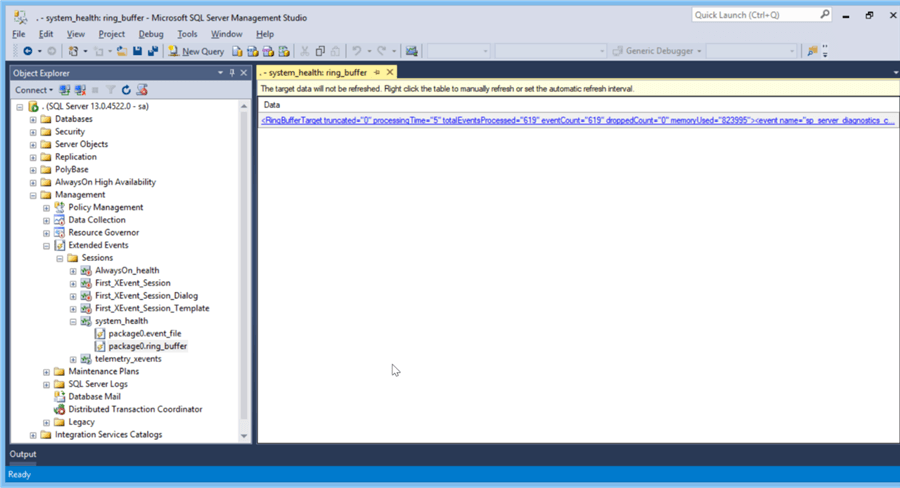Open the File menu
Image resolution: width=900 pixels, height=488 pixels.
click(19, 34)
